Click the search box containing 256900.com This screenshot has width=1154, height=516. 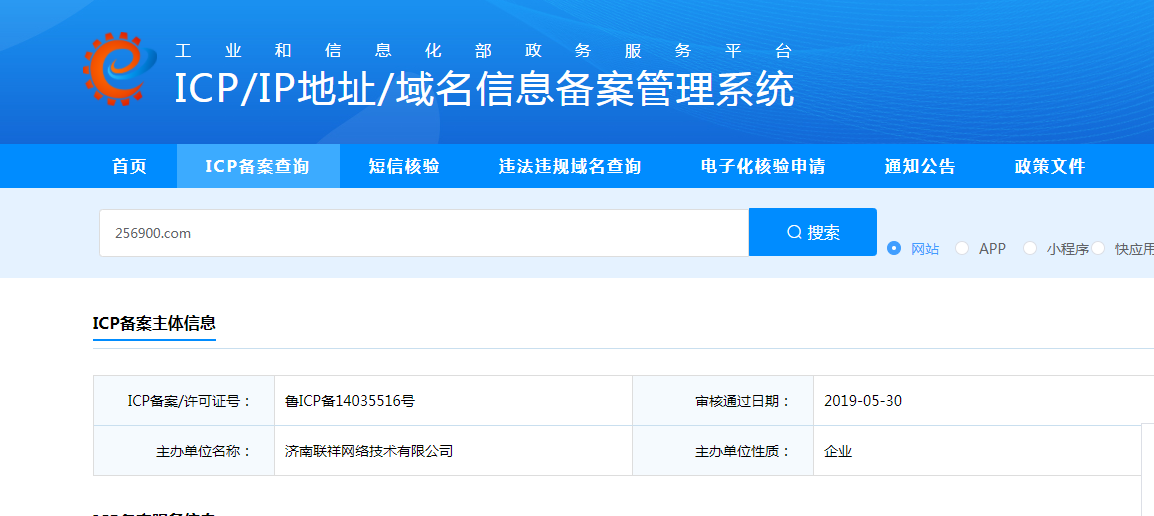424,233
